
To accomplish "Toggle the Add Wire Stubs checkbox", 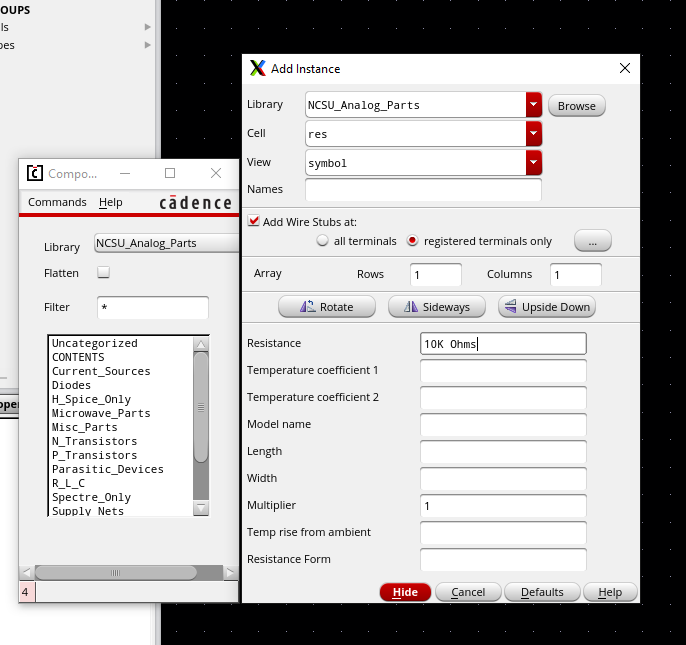I will [x=254, y=222].
